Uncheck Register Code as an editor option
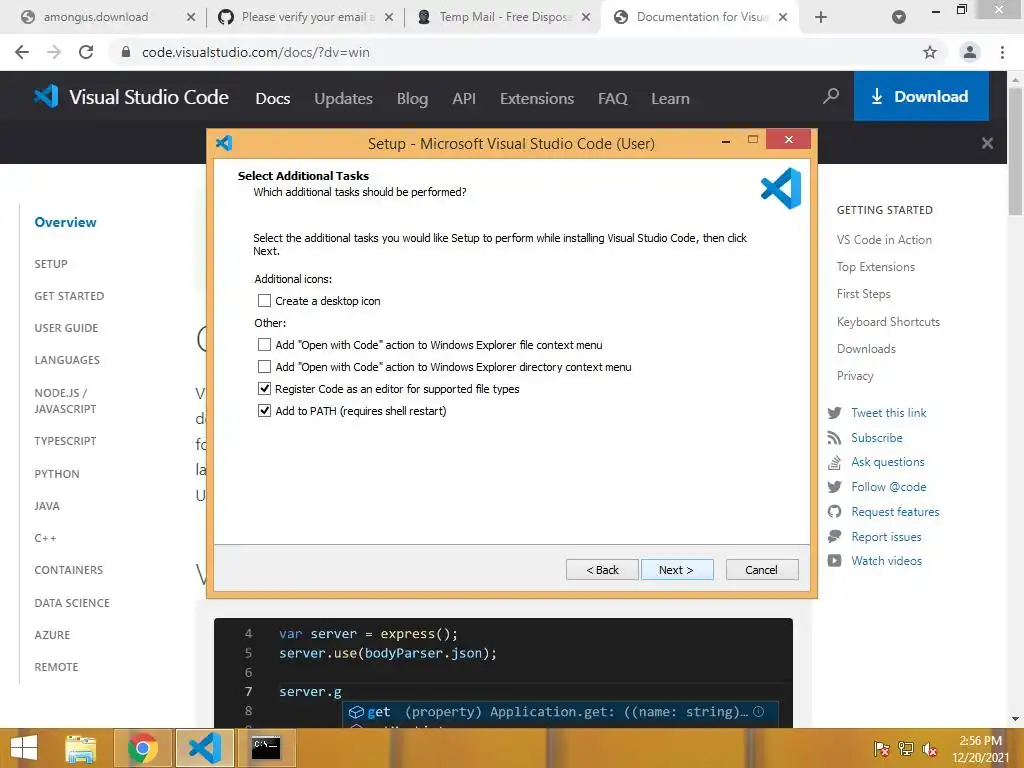 (264, 389)
